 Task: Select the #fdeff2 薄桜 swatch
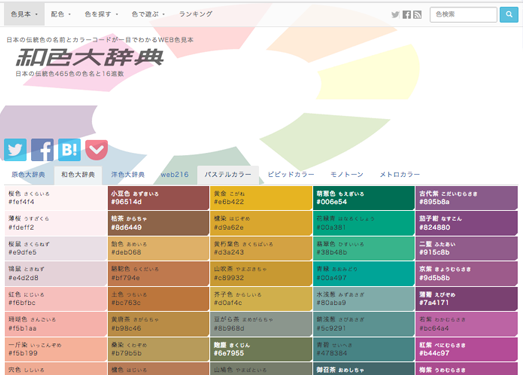point(56,223)
